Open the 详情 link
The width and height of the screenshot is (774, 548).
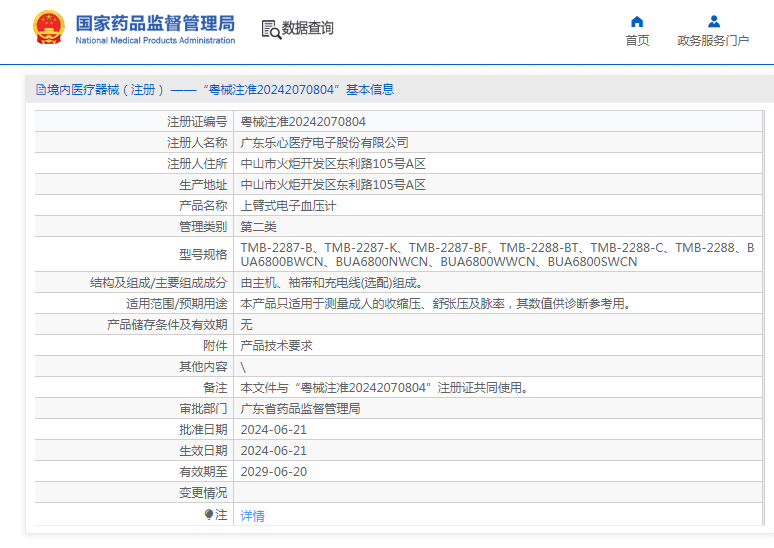pos(252,516)
